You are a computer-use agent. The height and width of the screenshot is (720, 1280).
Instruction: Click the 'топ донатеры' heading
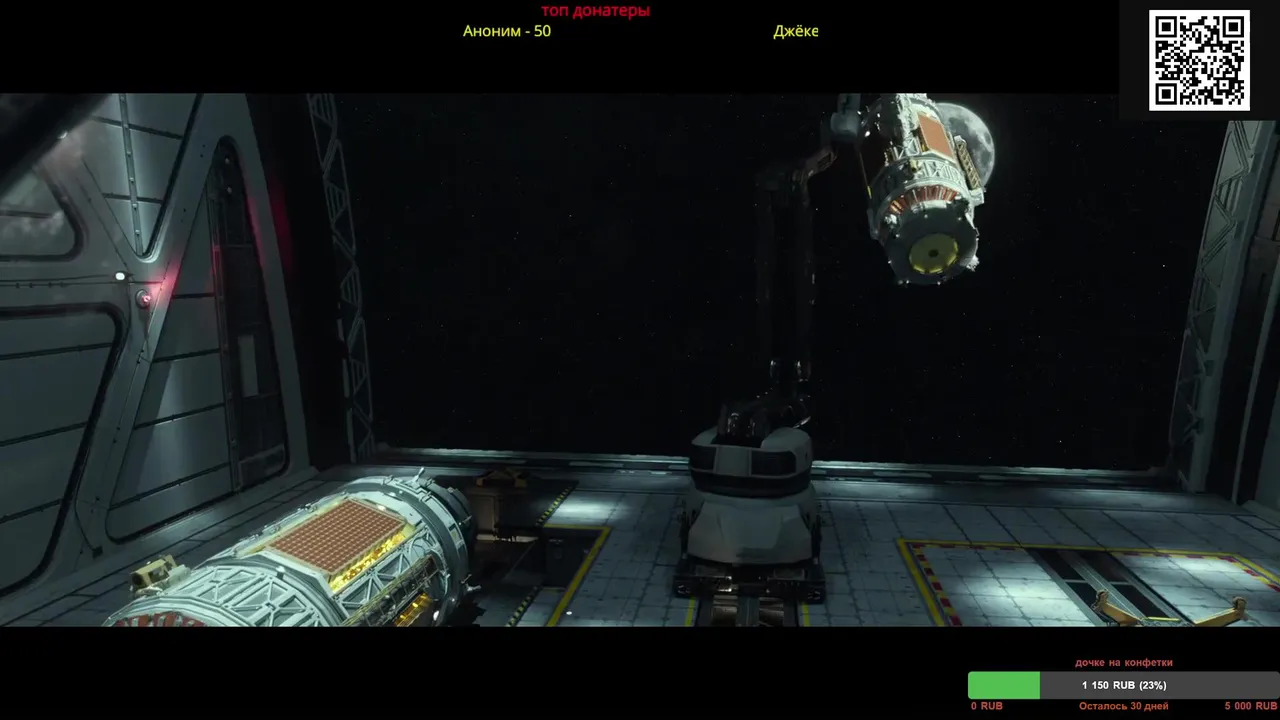pyautogui.click(x=596, y=11)
